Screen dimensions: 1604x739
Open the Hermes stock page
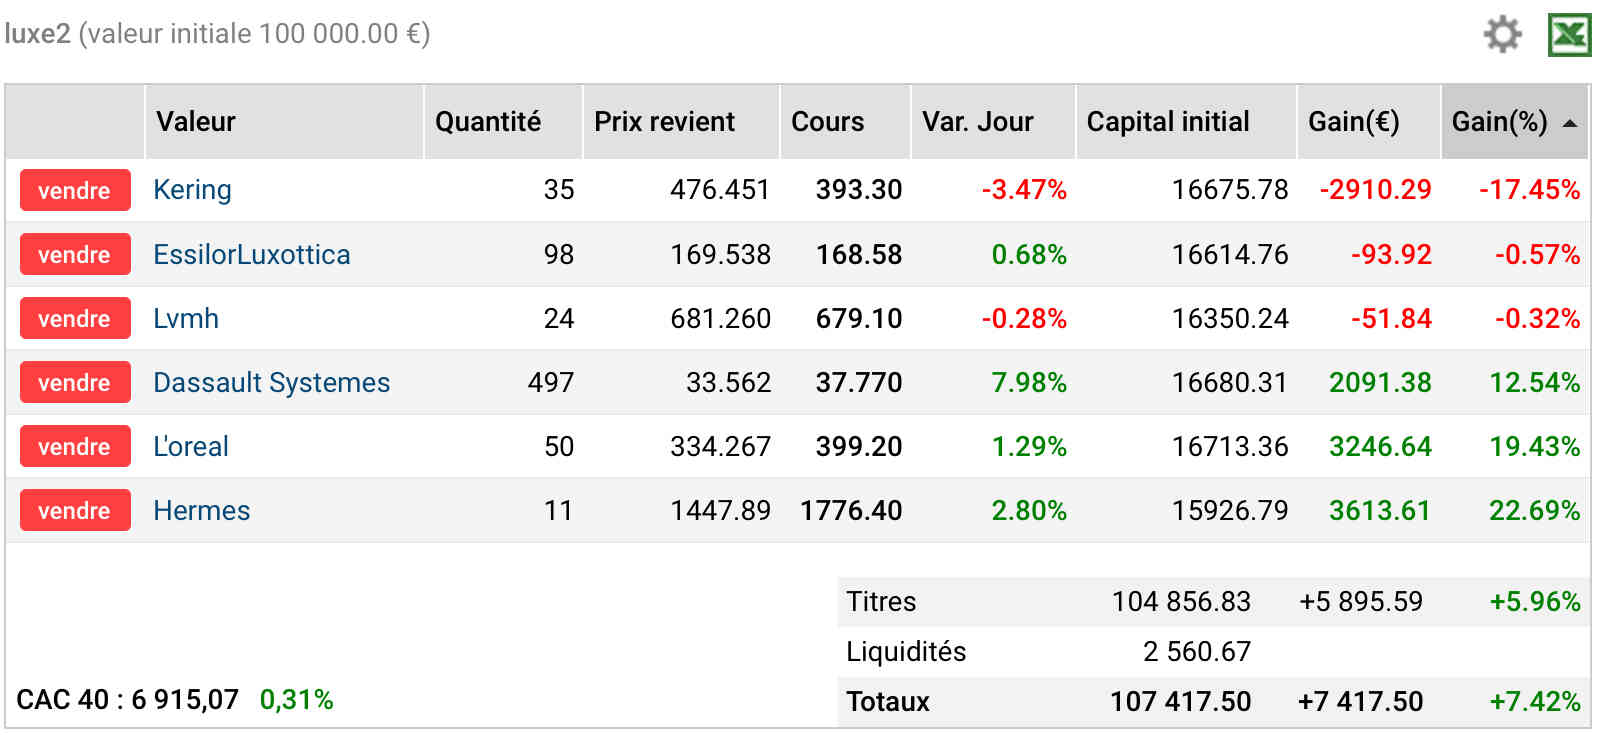201,510
